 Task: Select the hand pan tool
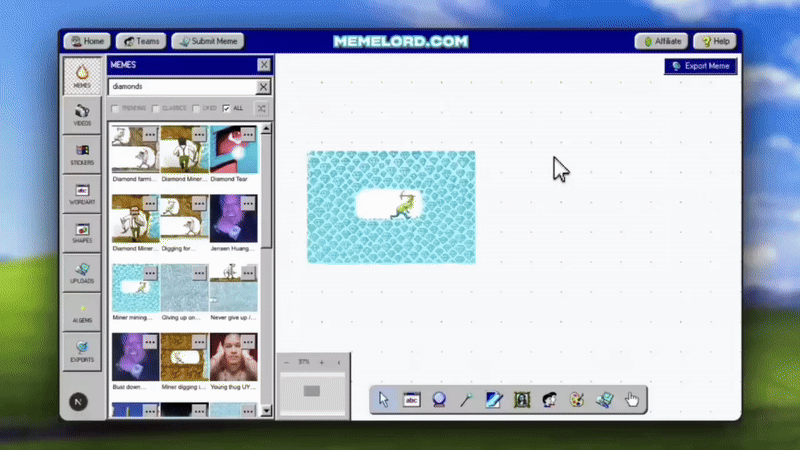[632, 399]
